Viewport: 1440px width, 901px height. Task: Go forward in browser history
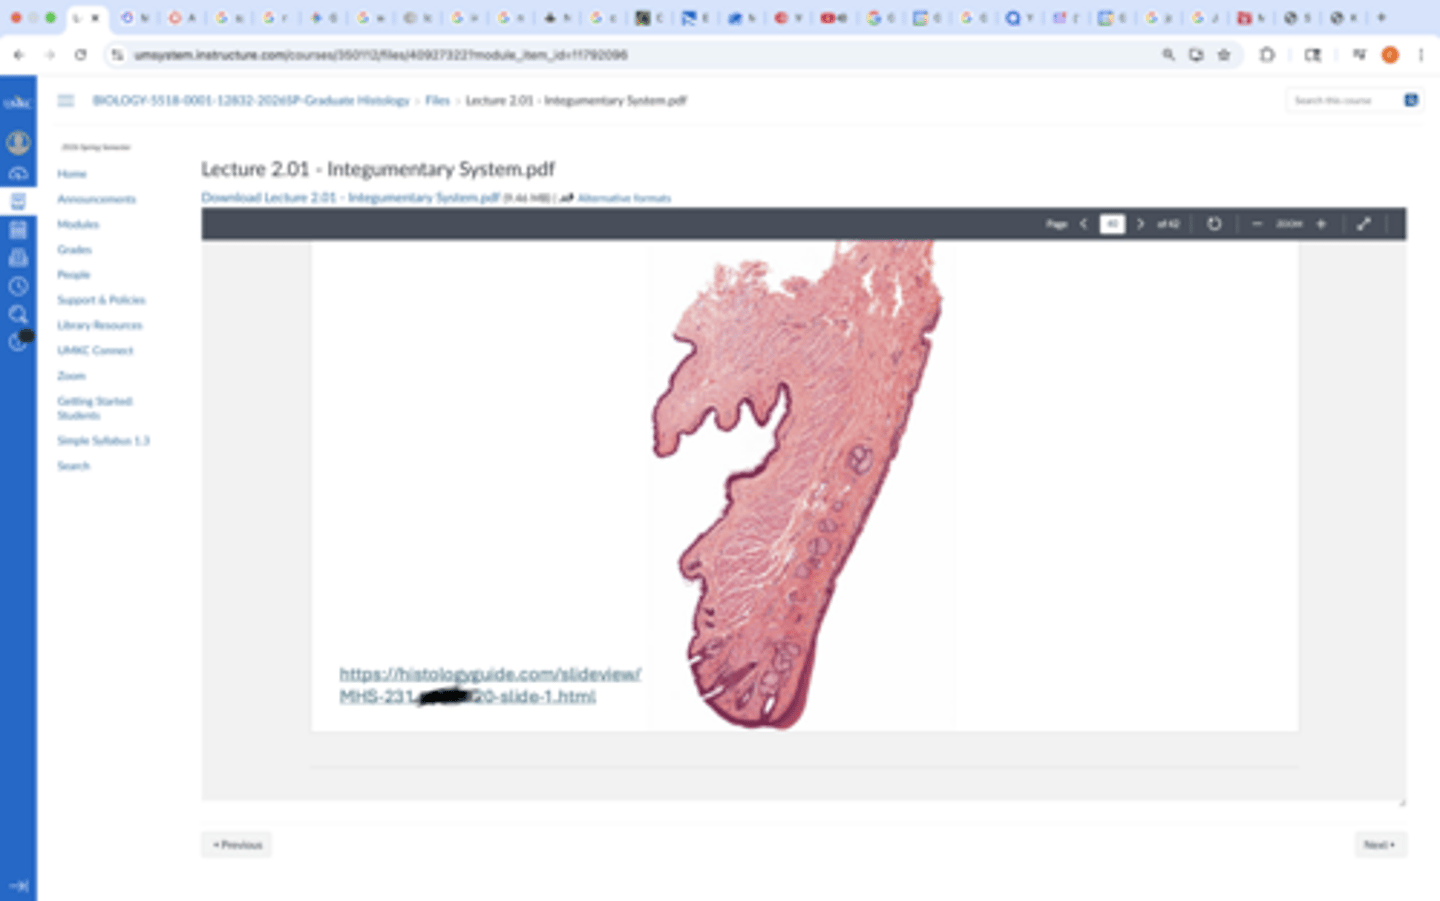point(50,55)
